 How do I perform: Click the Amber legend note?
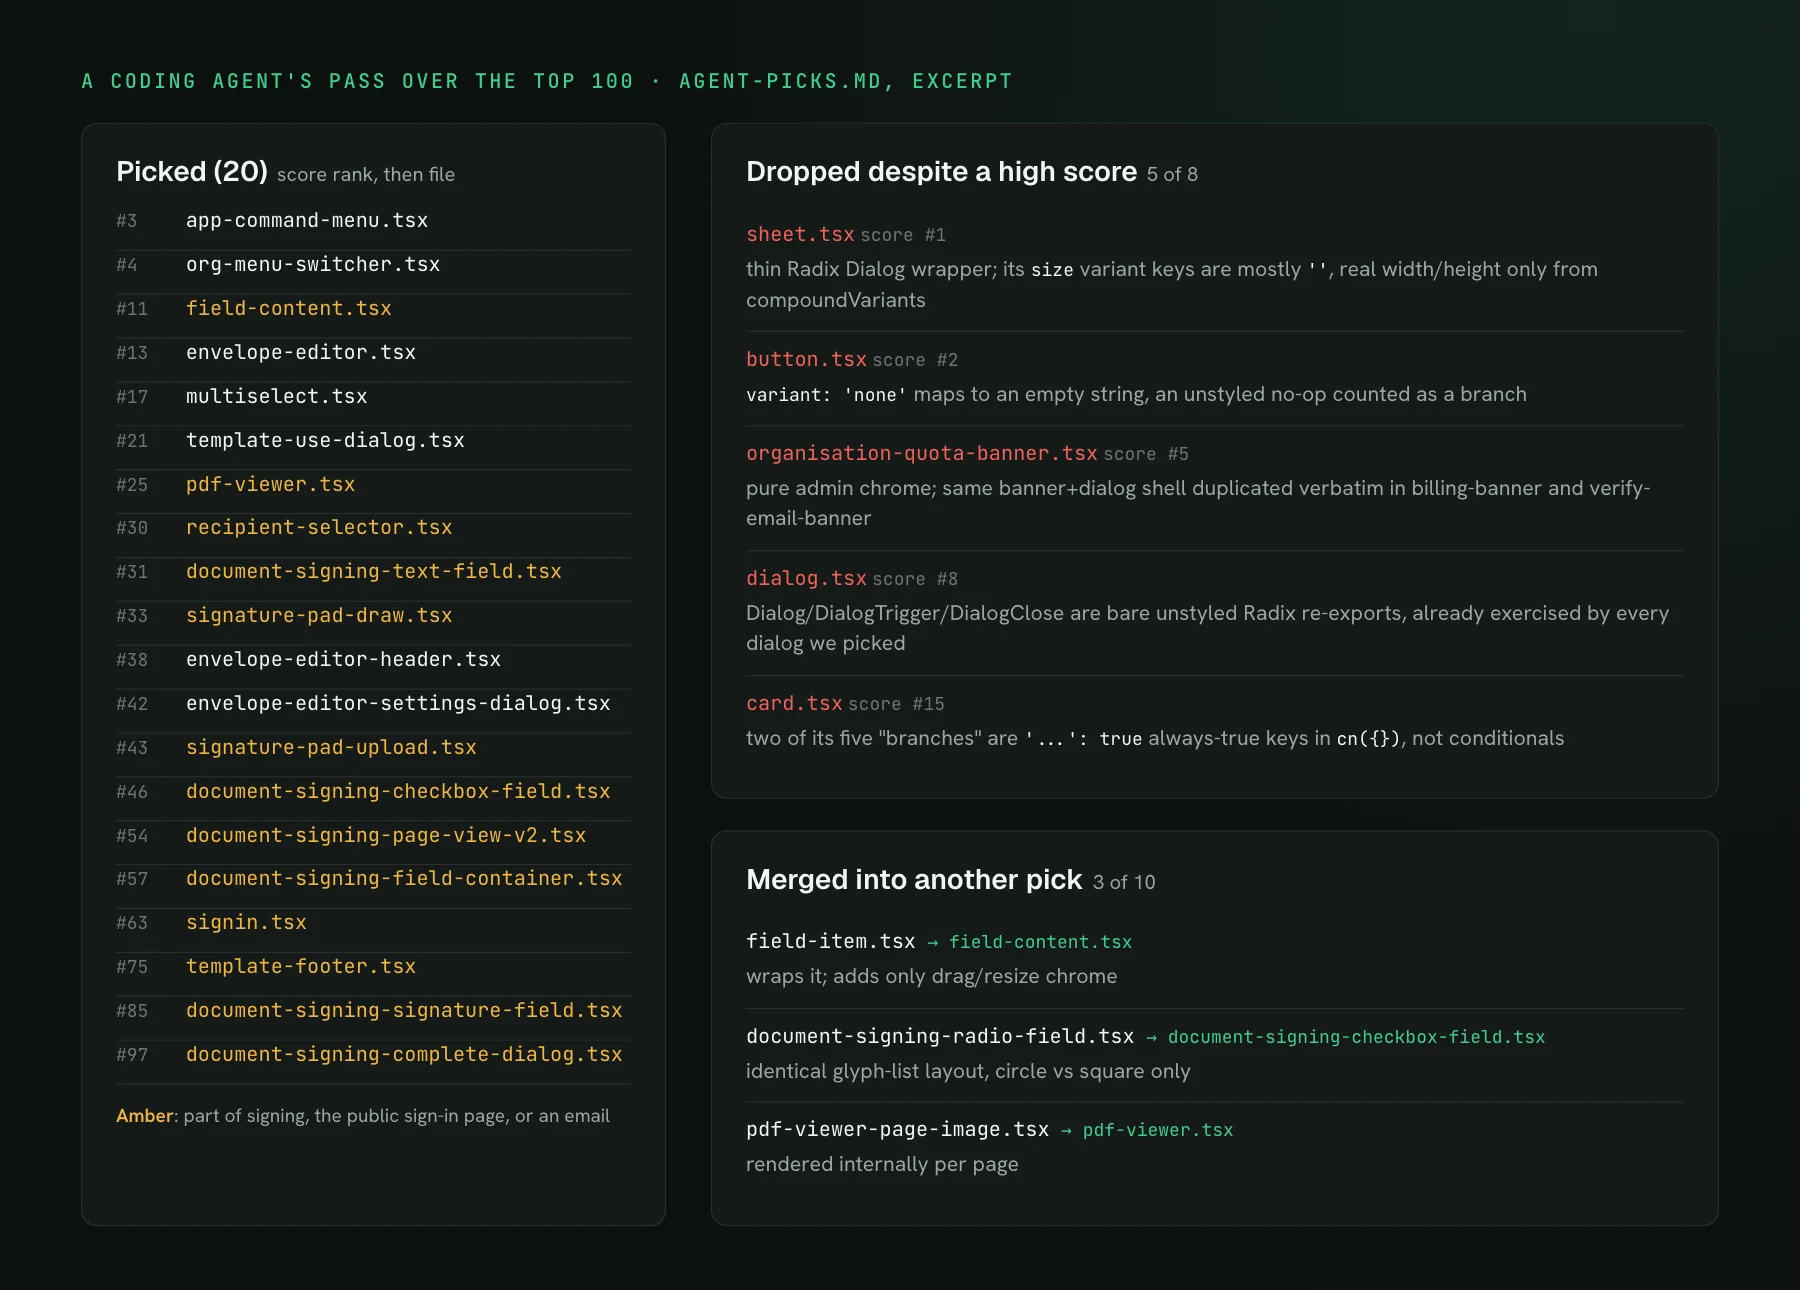point(363,1116)
